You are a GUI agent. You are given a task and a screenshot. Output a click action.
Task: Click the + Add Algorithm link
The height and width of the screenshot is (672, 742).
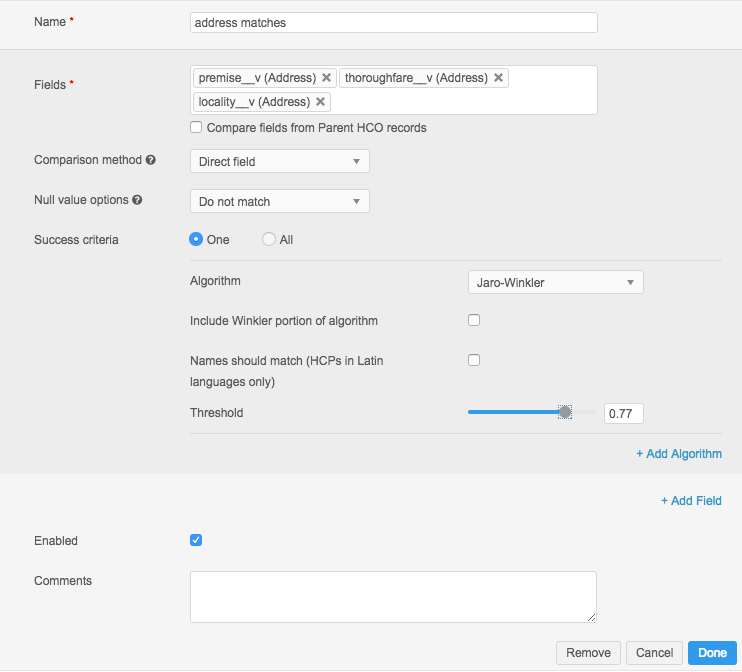point(679,454)
